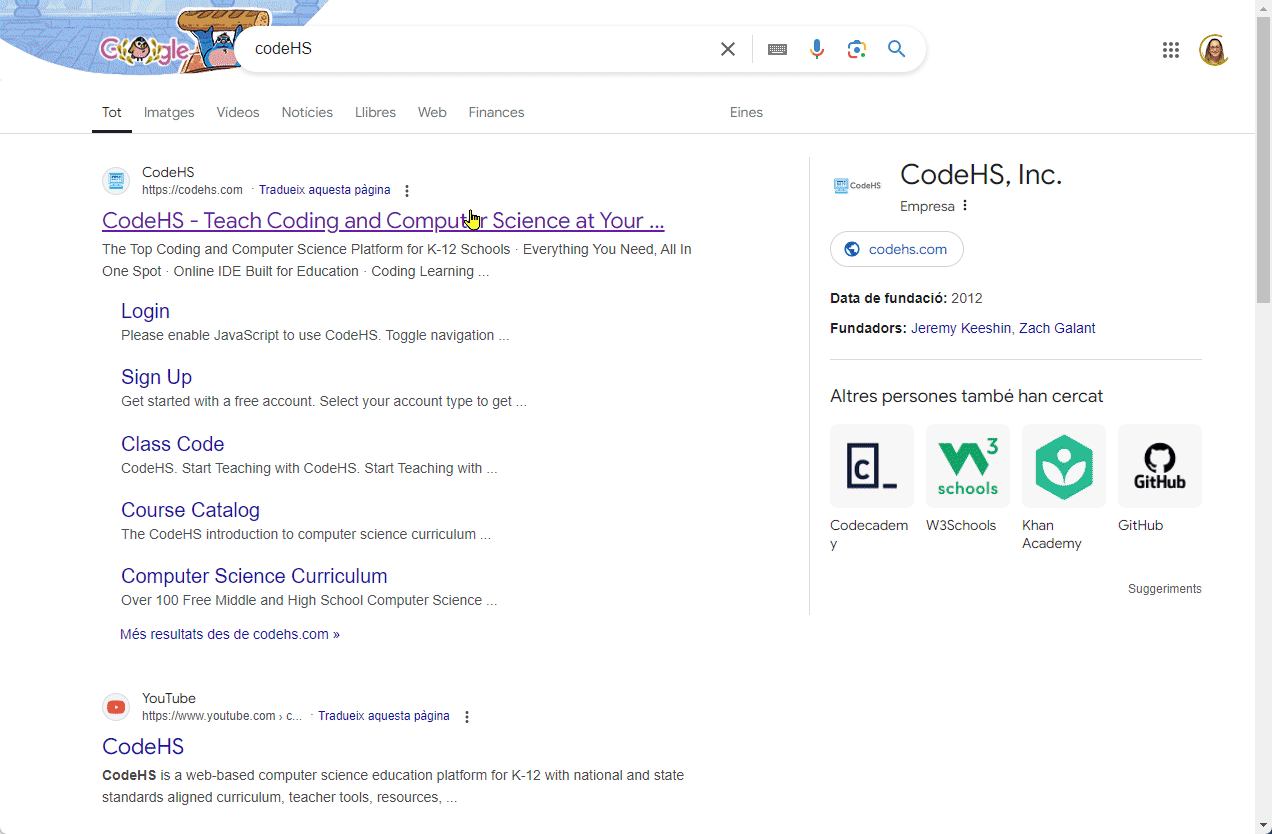Open Google Lens image search icon

click(x=856, y=49)
